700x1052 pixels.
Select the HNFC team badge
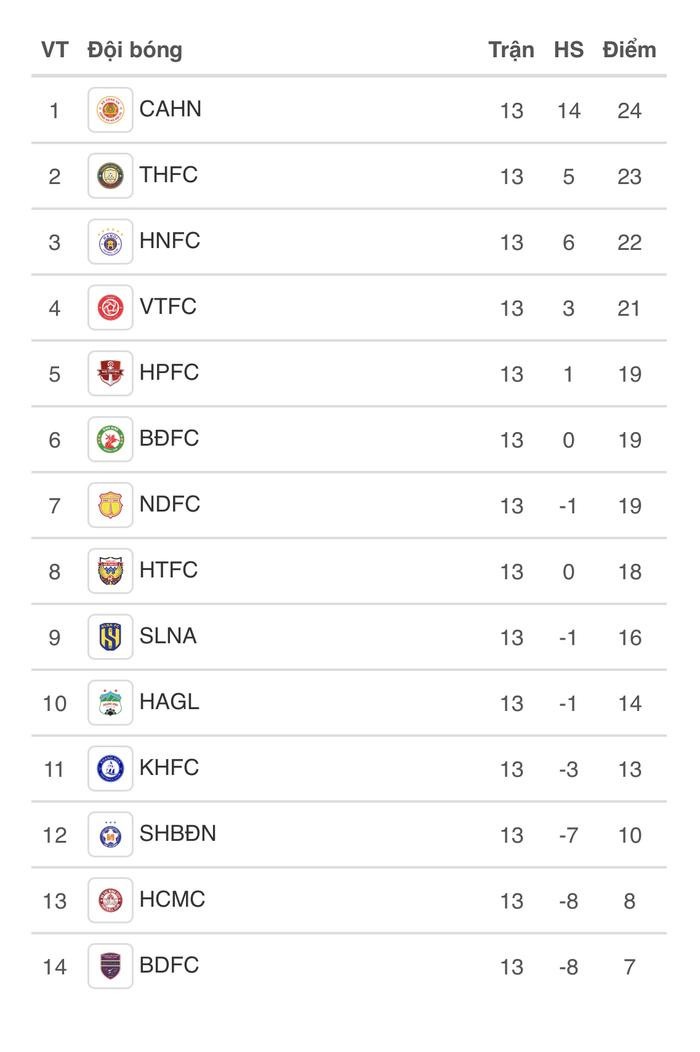coord(110,242)
